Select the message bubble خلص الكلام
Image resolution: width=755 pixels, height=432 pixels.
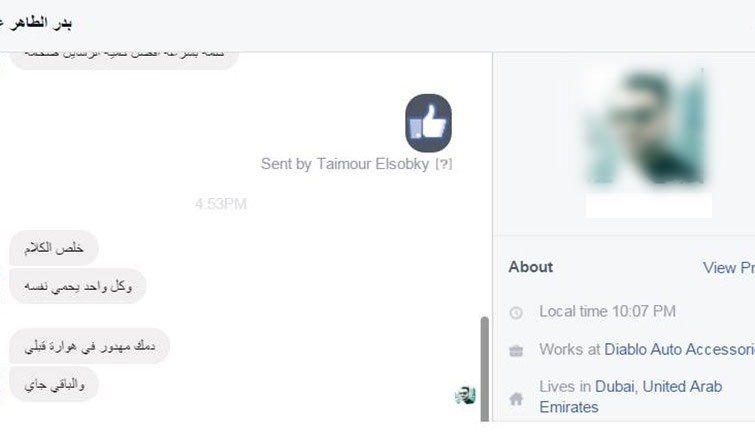click(54, 248)
